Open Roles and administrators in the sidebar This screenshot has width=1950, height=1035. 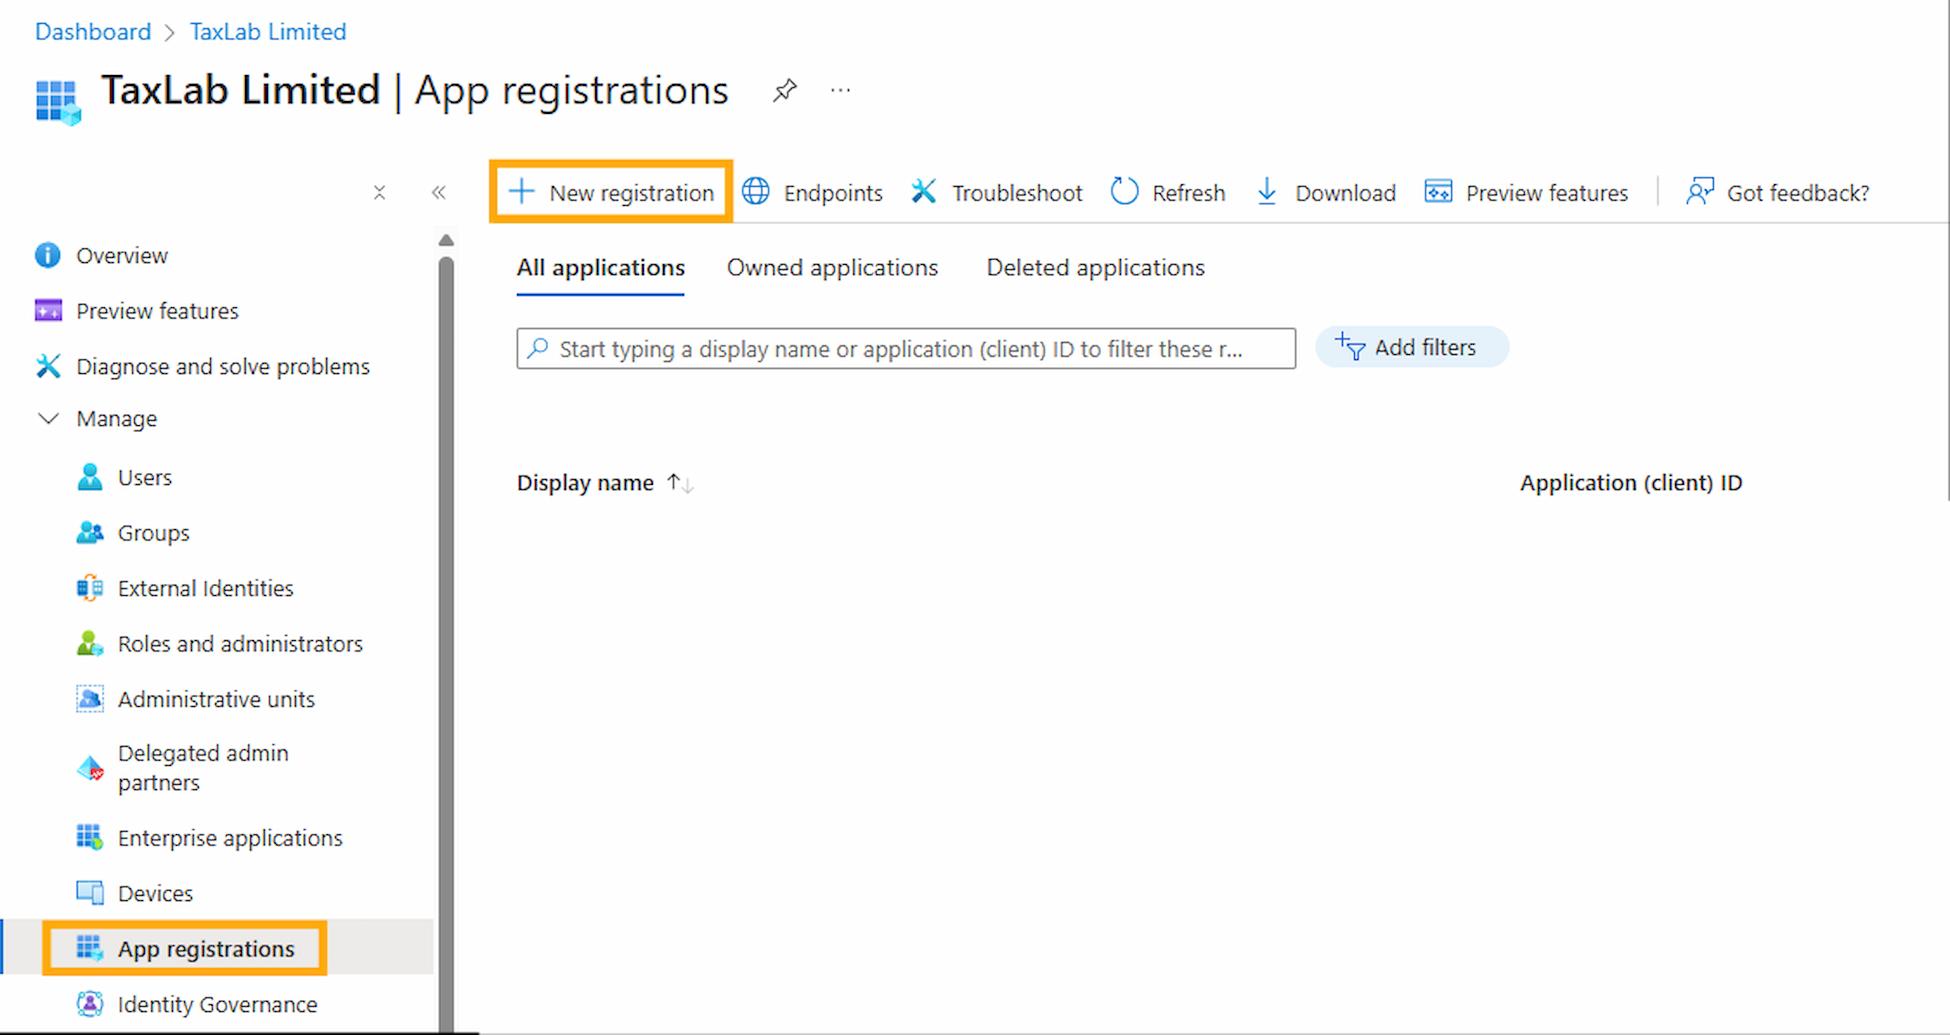coord(240,644)
